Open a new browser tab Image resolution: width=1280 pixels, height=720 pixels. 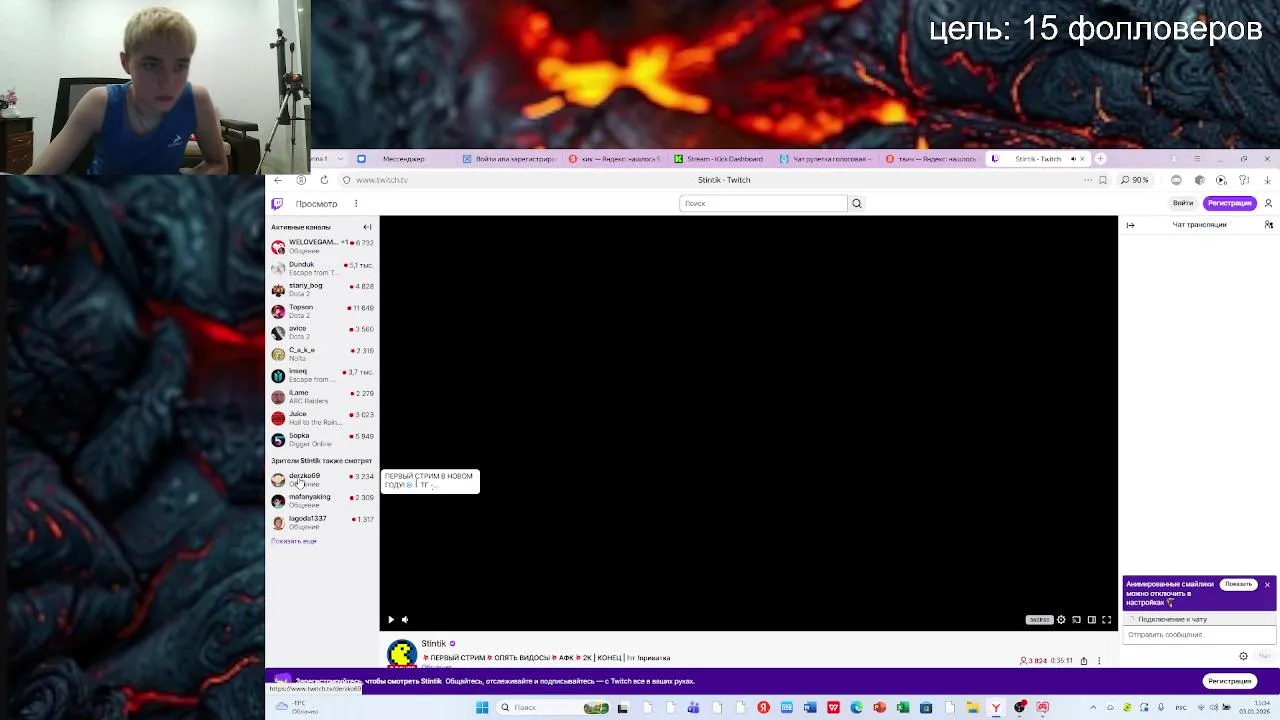pyautogui.click(x=1100, y=159)
